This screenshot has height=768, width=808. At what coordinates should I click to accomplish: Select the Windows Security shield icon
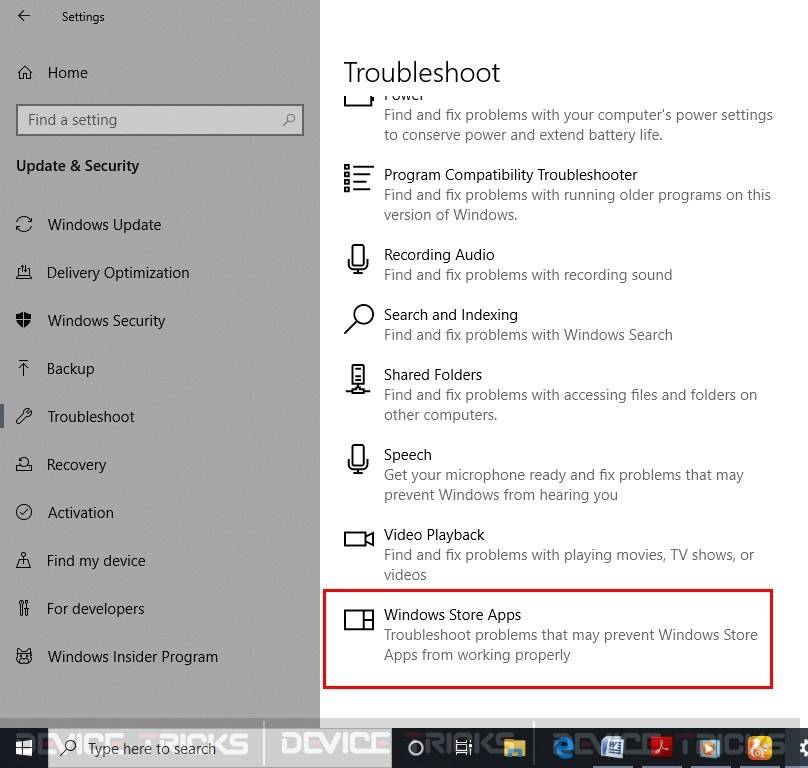[24, 320]
